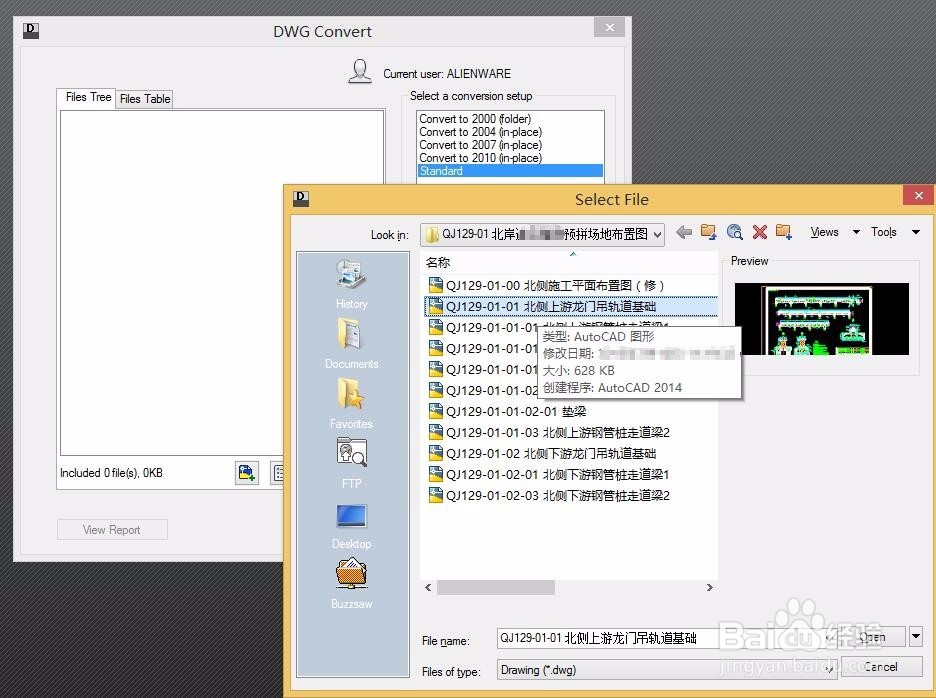Click the View Report button
The image size is (936, 698).
click(112, 529)
